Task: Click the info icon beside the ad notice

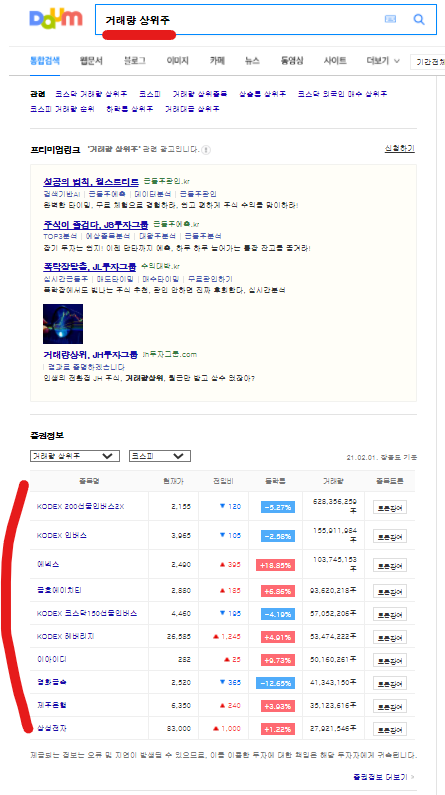Action: [x=206, y=150]
